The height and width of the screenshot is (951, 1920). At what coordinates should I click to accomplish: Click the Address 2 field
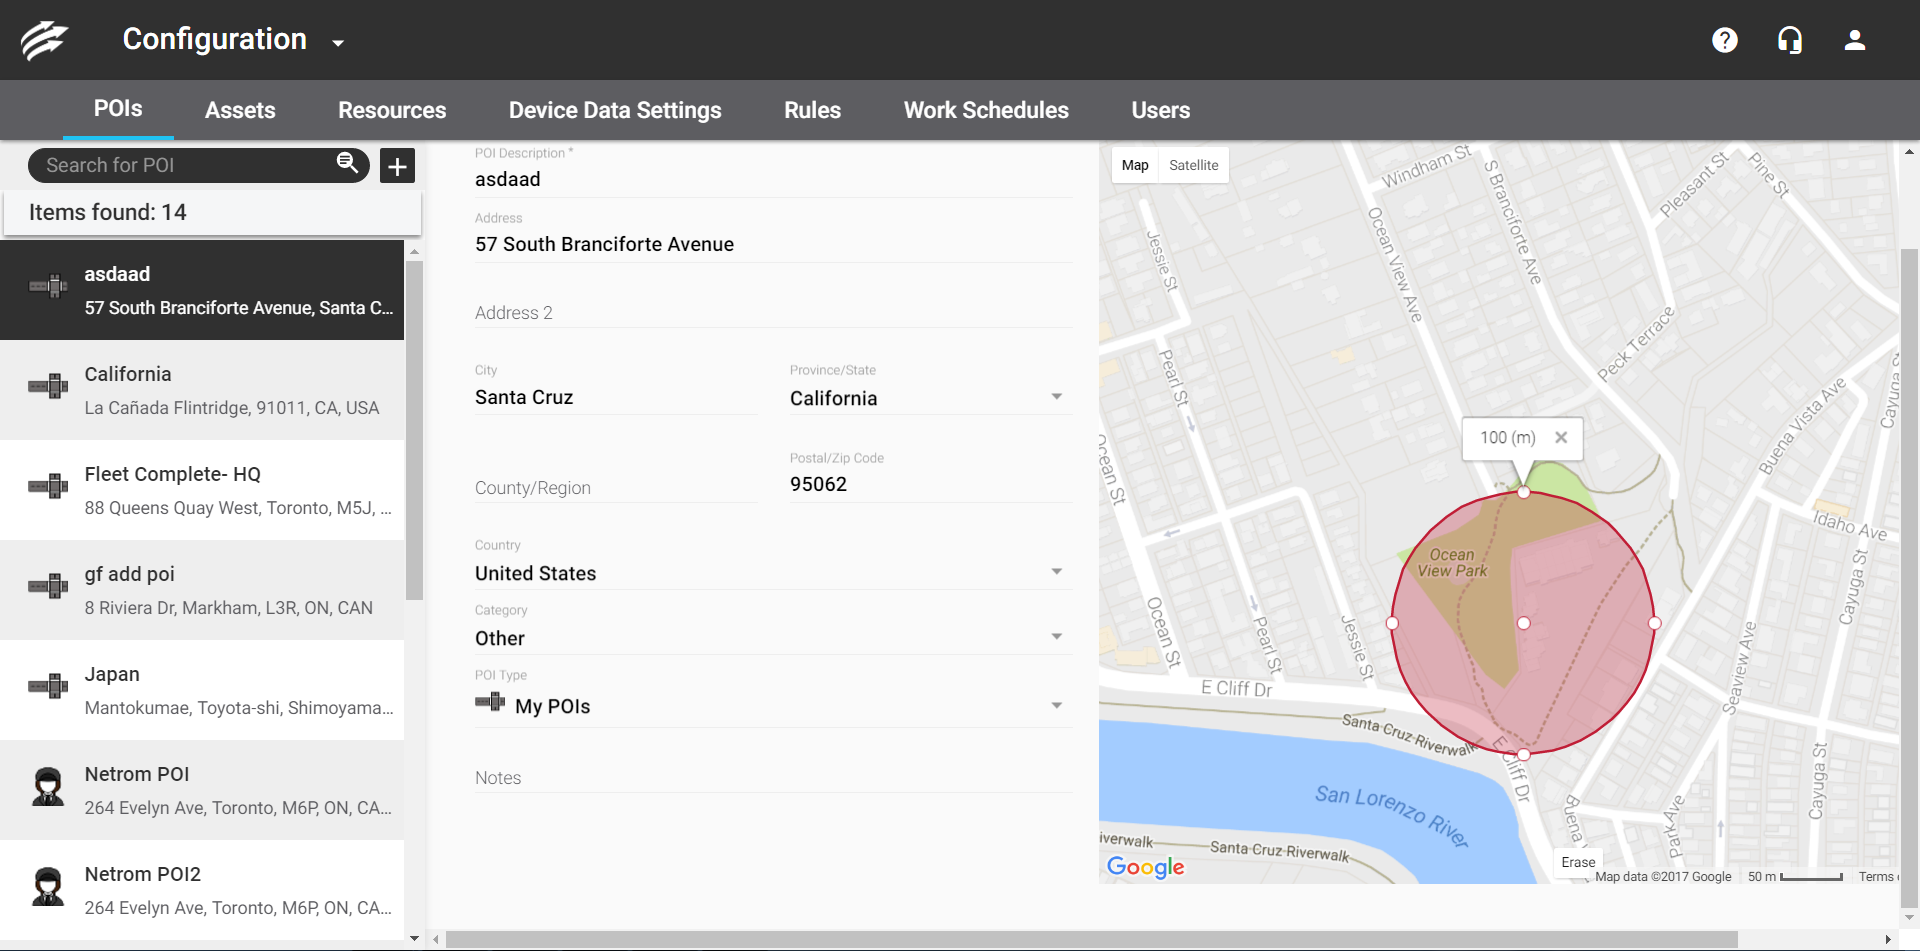click(x=773, y=312)
